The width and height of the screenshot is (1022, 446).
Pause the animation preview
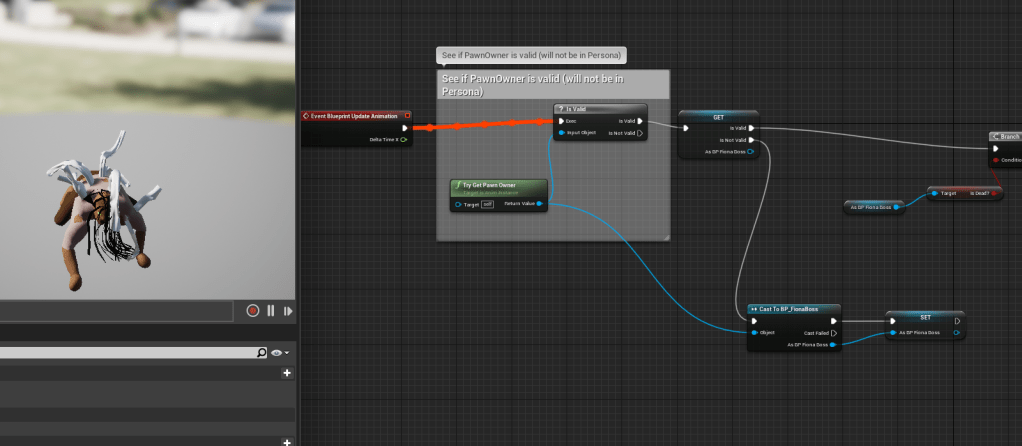[271, 311]
